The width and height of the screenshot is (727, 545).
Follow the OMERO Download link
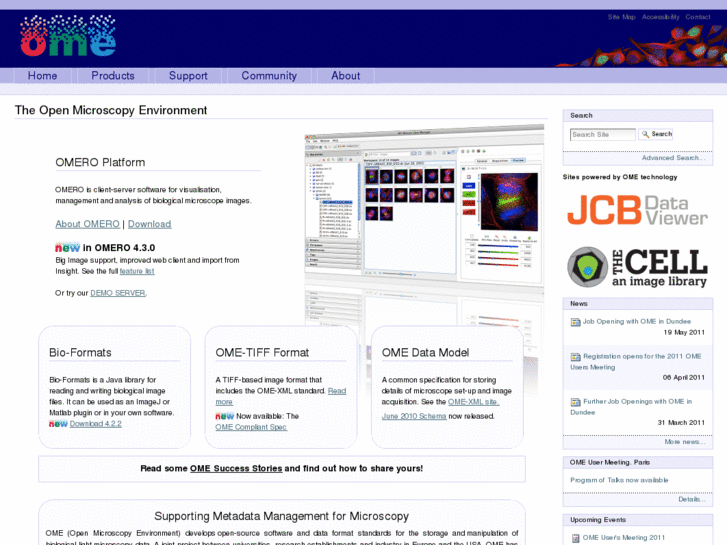tap(149, 224)
